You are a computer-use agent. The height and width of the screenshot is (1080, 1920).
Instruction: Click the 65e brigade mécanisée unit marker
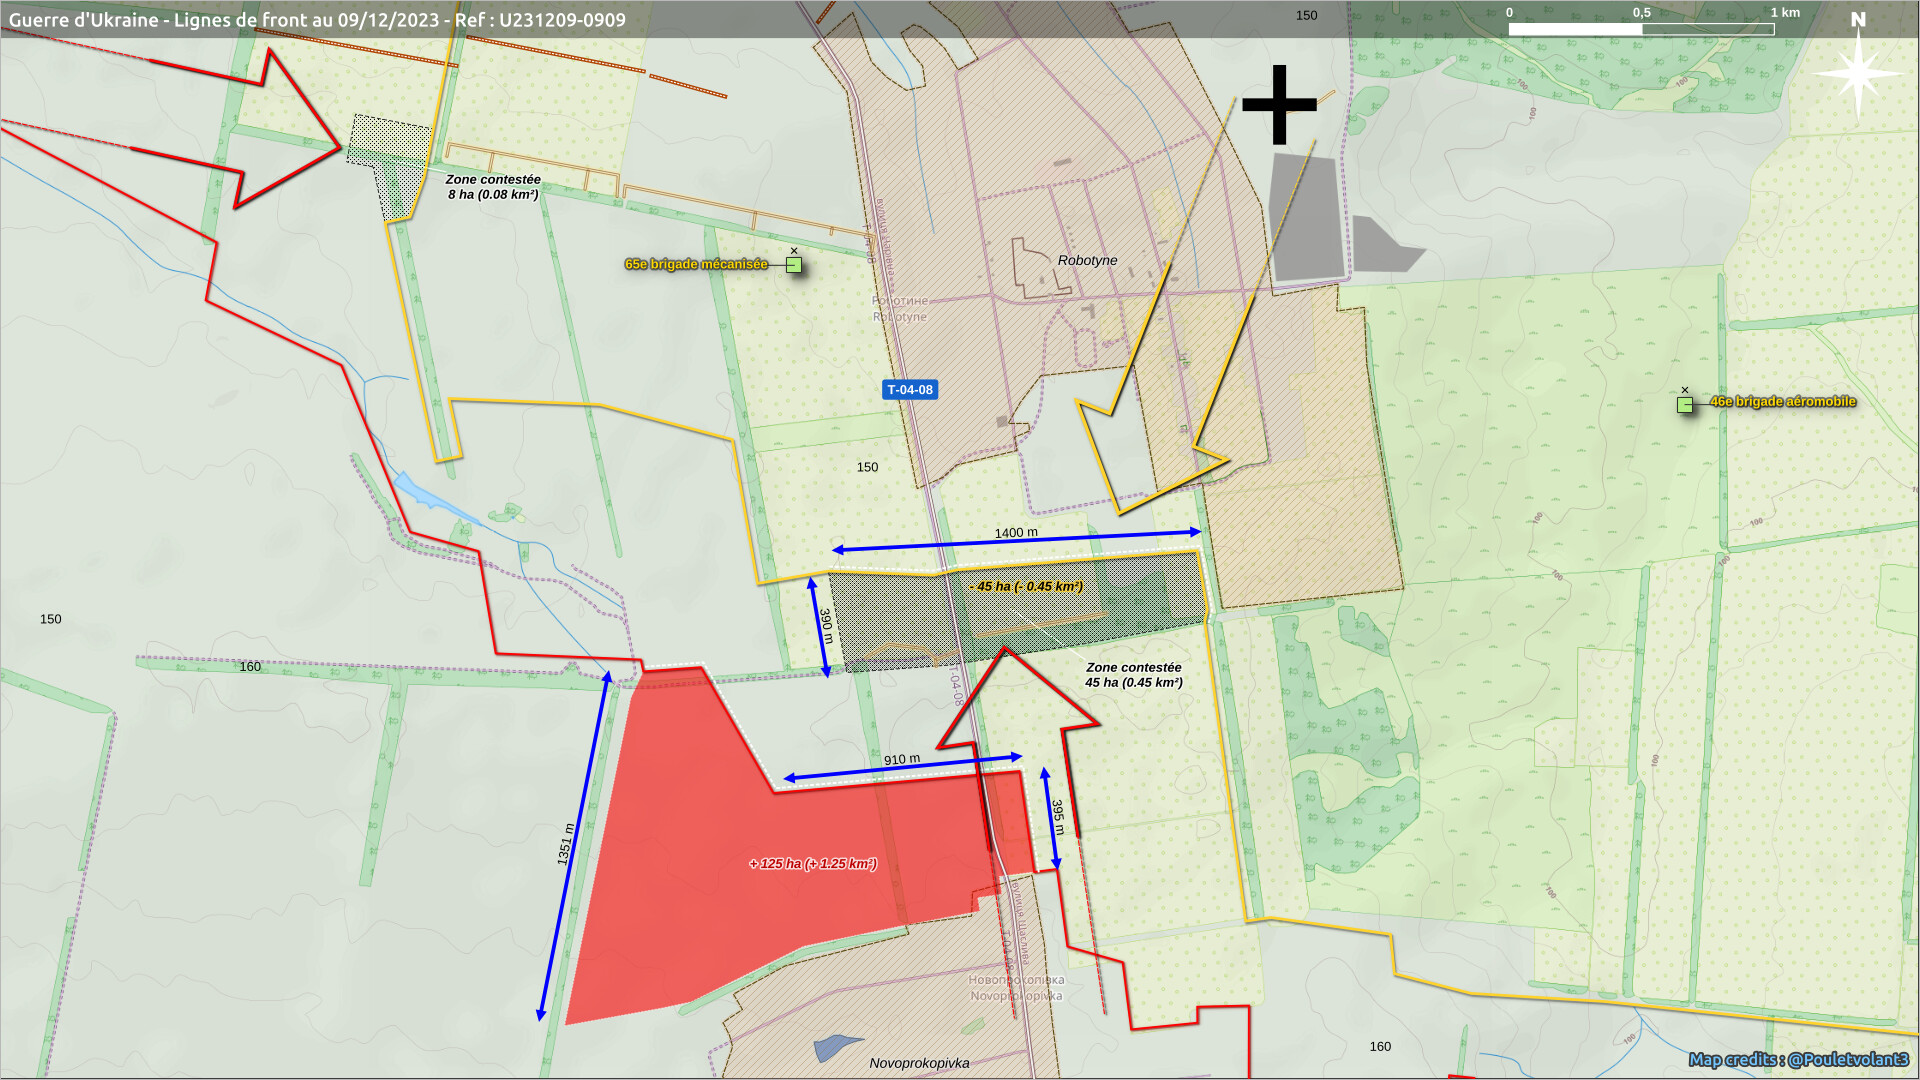coord(794,265)
